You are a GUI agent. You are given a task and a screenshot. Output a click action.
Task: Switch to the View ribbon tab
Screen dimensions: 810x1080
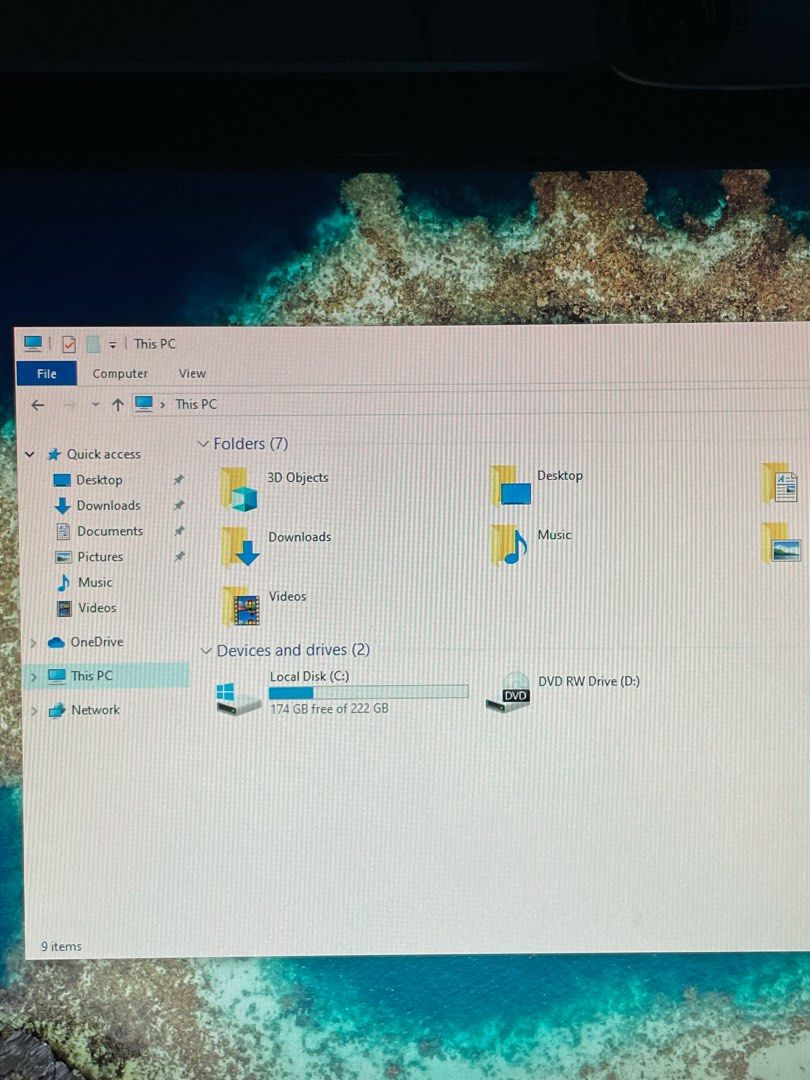coord(191,372)
